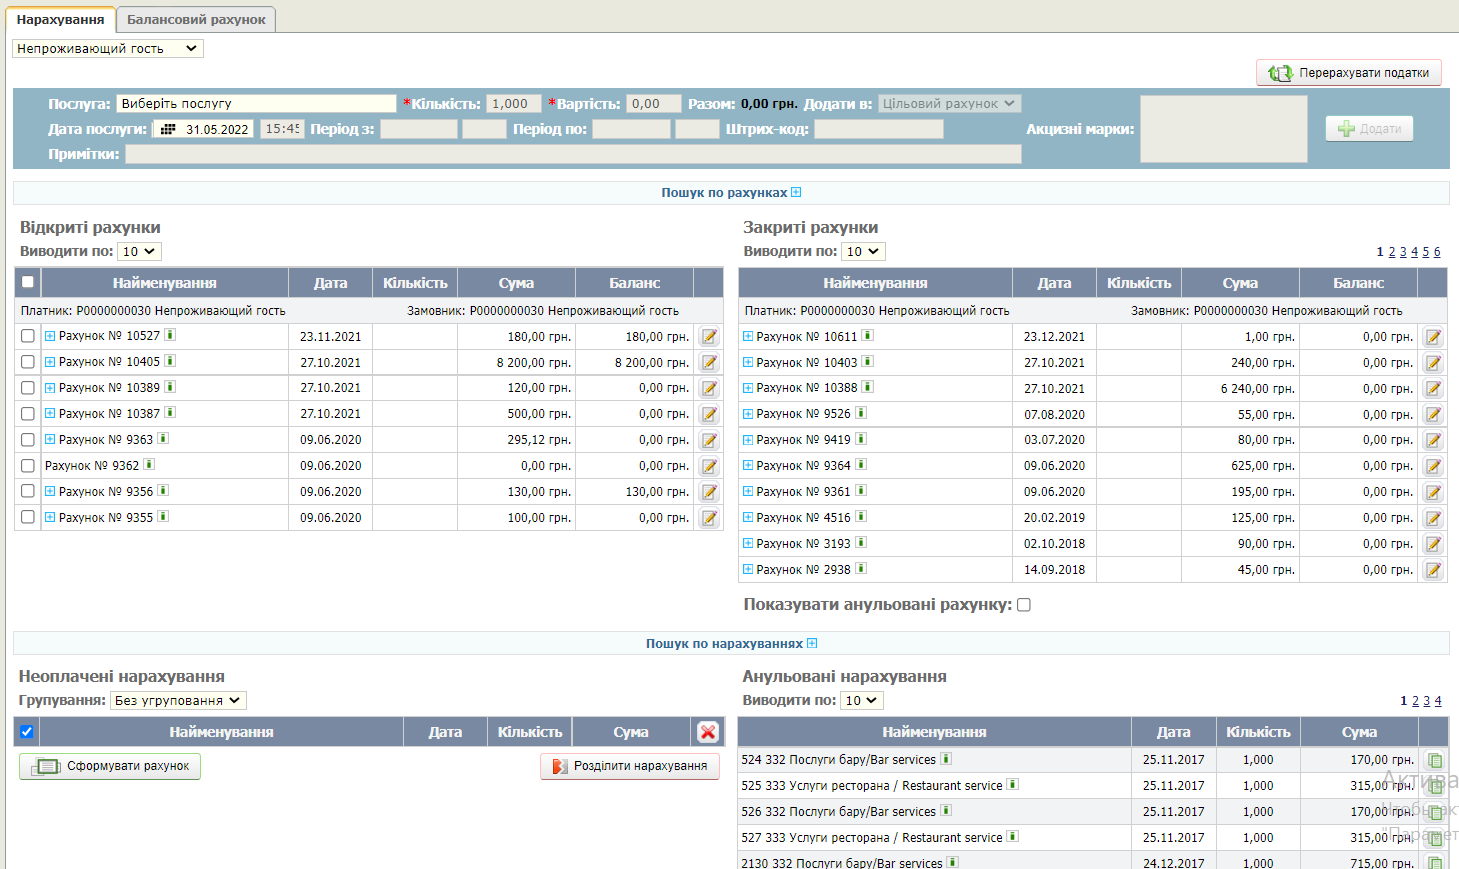
Task: Expand Рахунок № 9363 details
Action: pos(50,439)
